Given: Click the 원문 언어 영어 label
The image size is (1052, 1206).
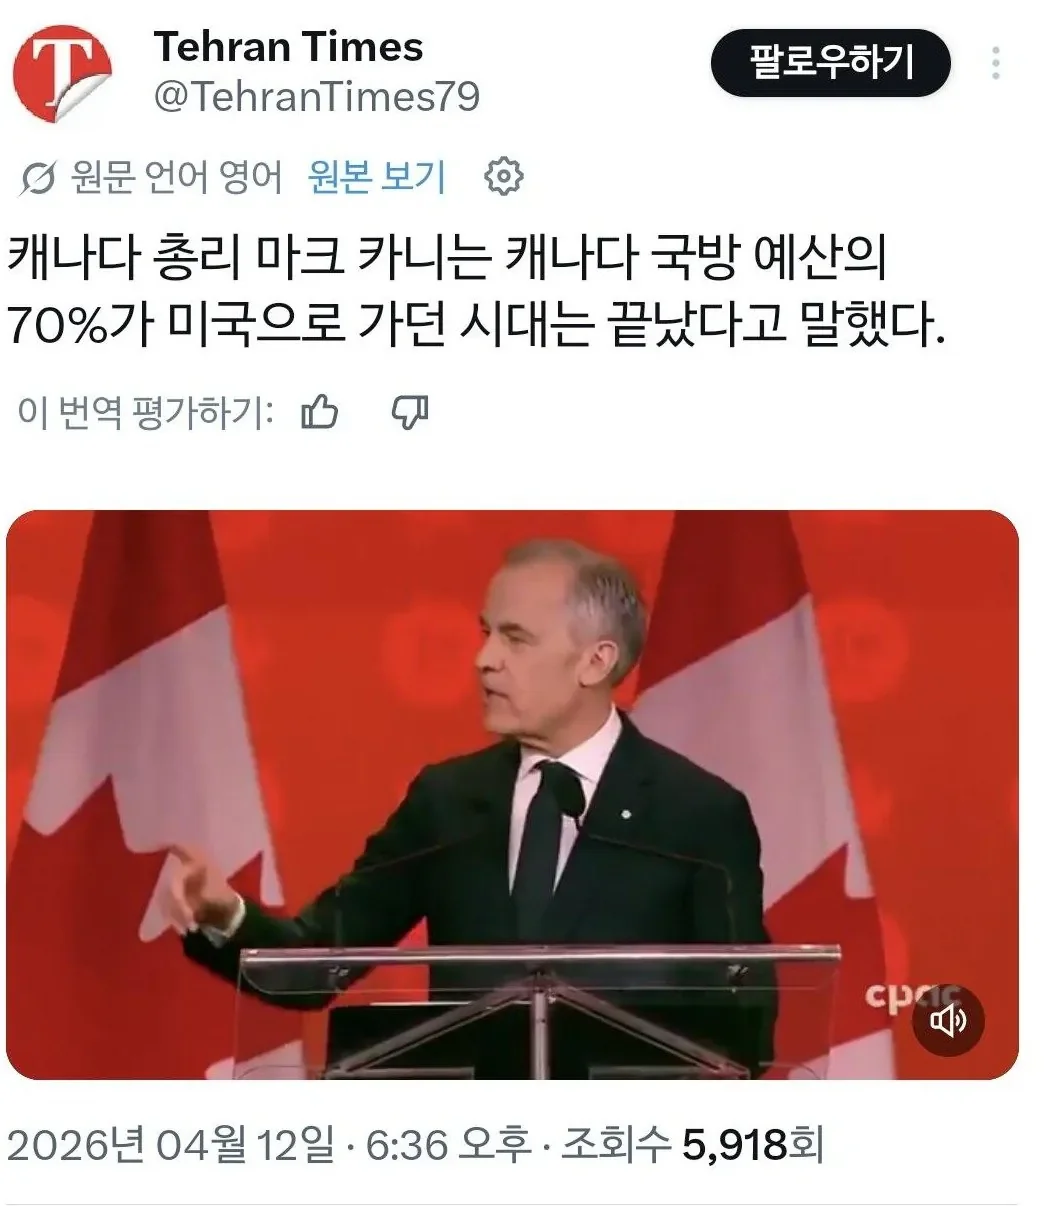Looking at the screenshot, I should 177,178.
